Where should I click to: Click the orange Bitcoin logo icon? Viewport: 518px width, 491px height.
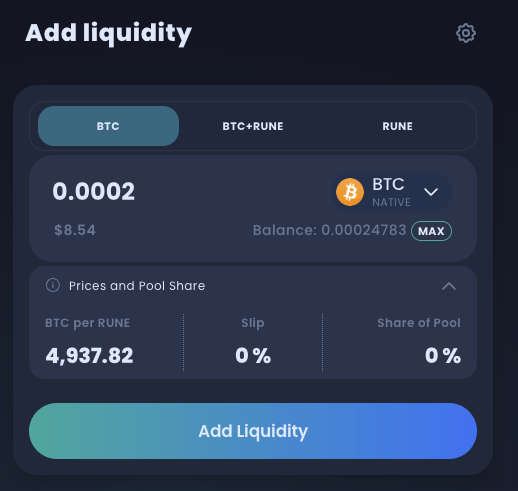click(350, 192)
